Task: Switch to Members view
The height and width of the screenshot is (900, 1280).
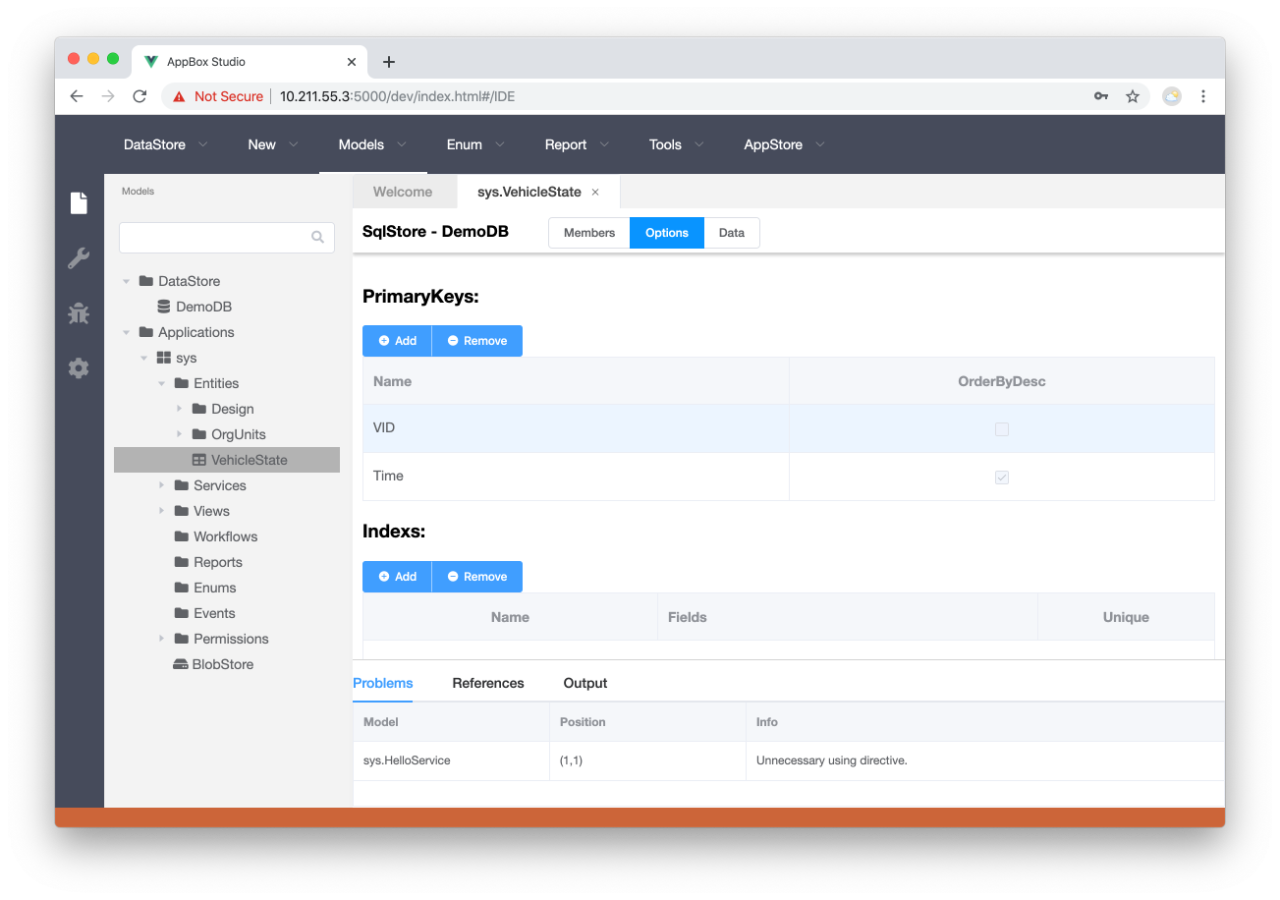Action: 589,233
